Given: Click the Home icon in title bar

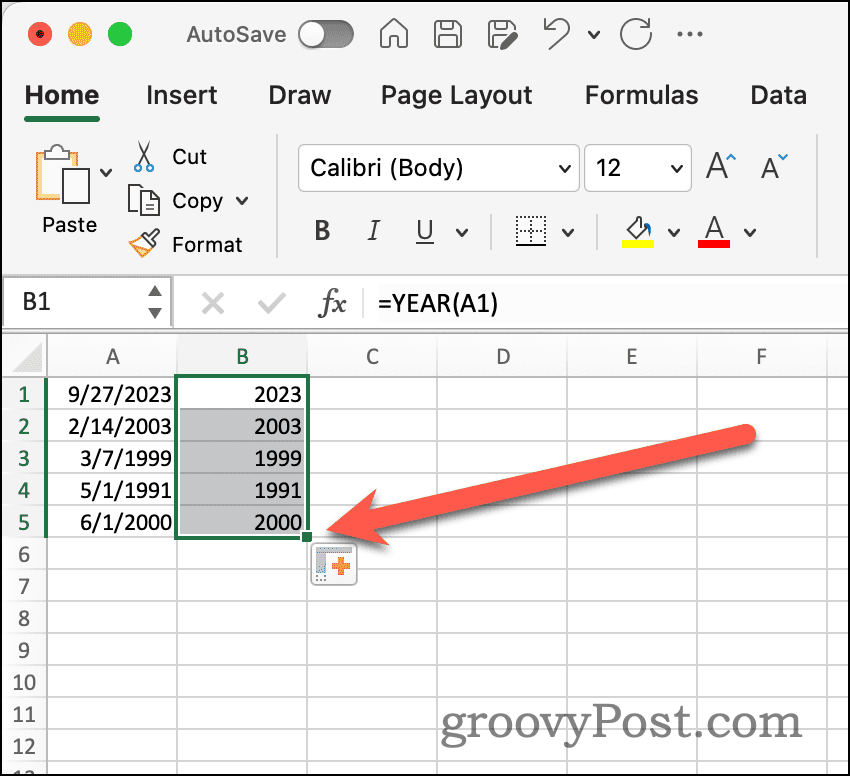Looking at the screenshot, I should pos(394,34).
